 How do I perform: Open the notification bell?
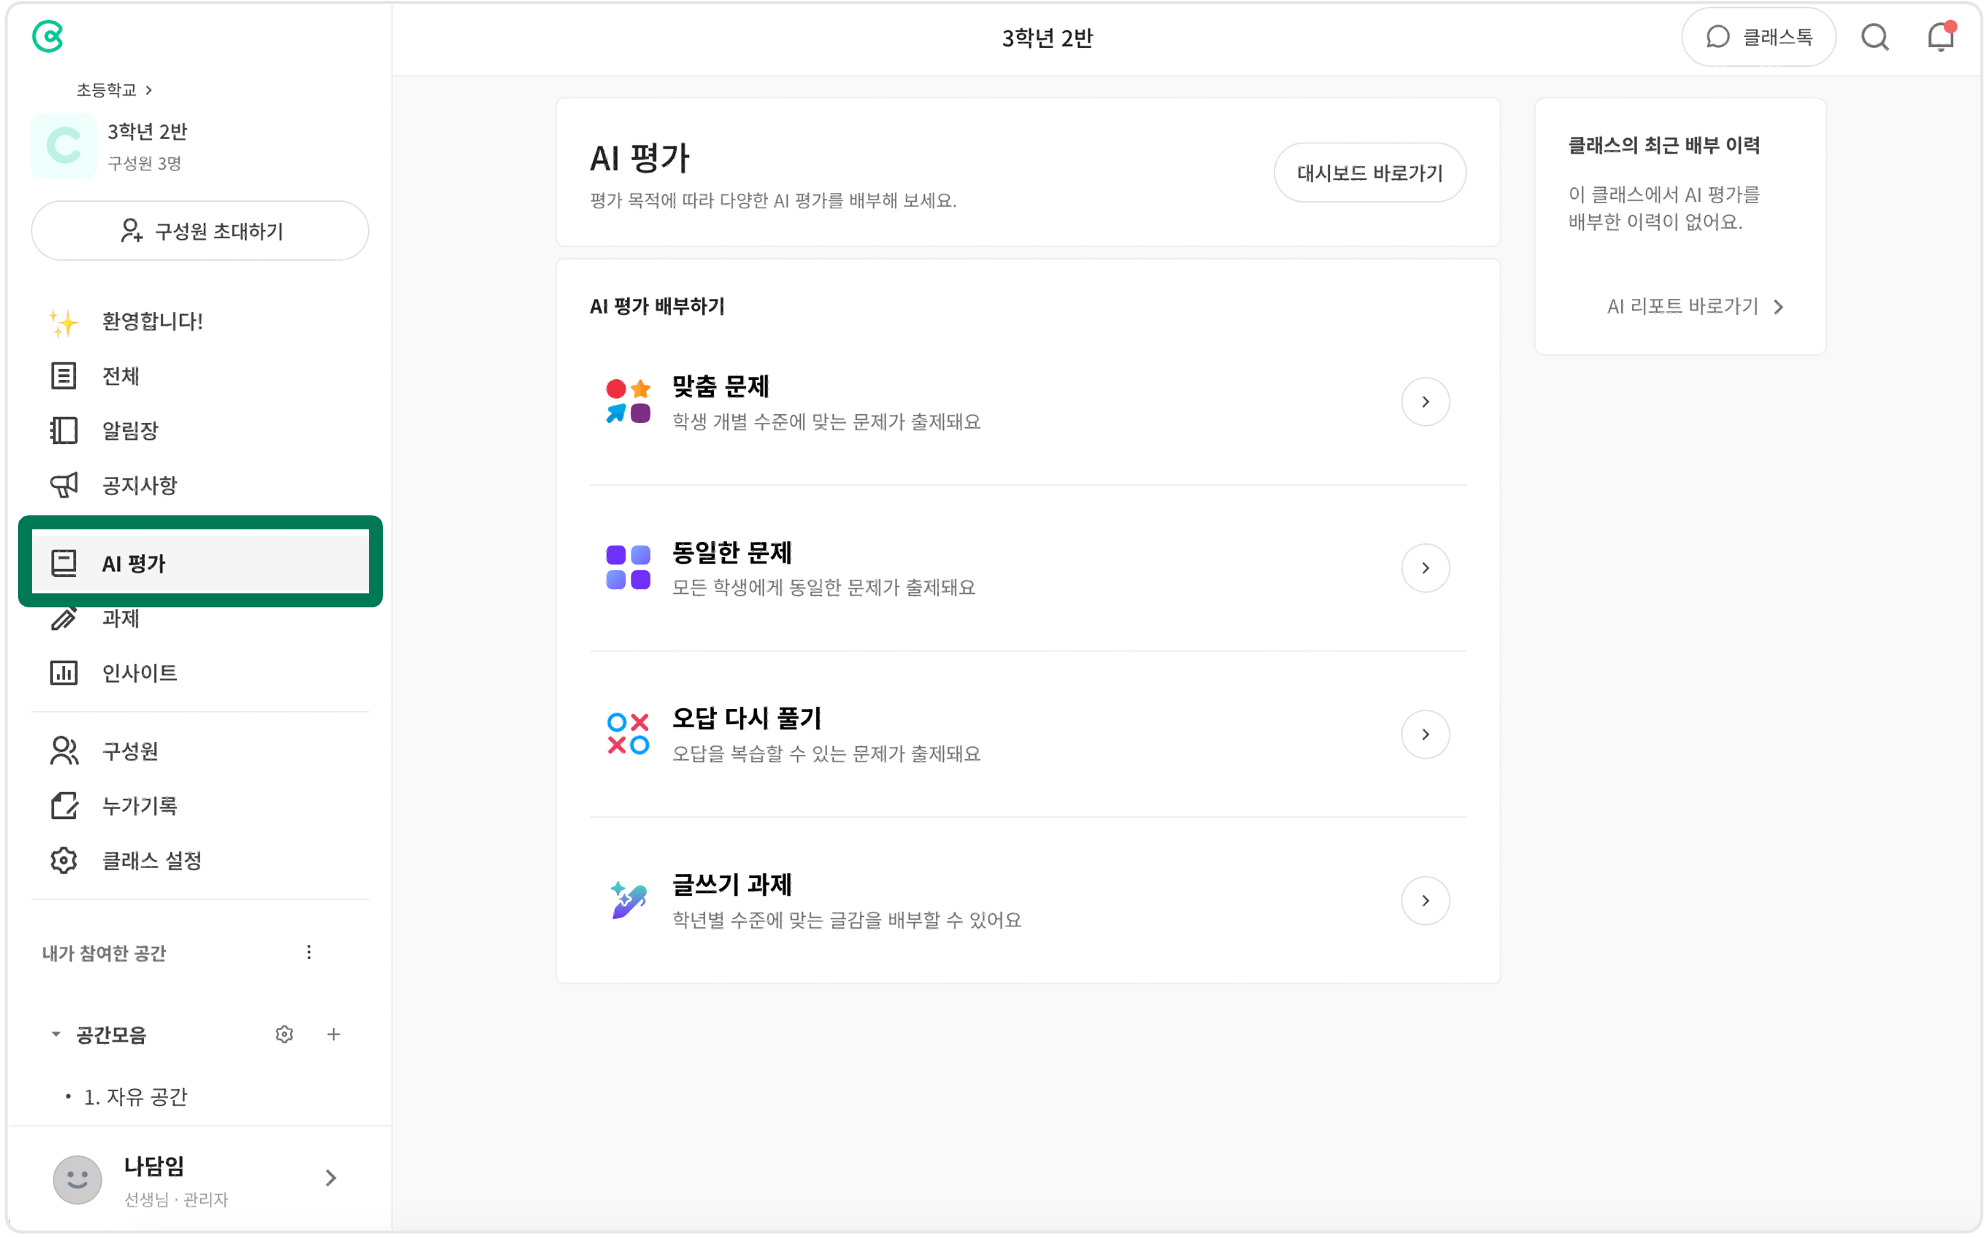pyautogui.click(x=1940, y=38)
